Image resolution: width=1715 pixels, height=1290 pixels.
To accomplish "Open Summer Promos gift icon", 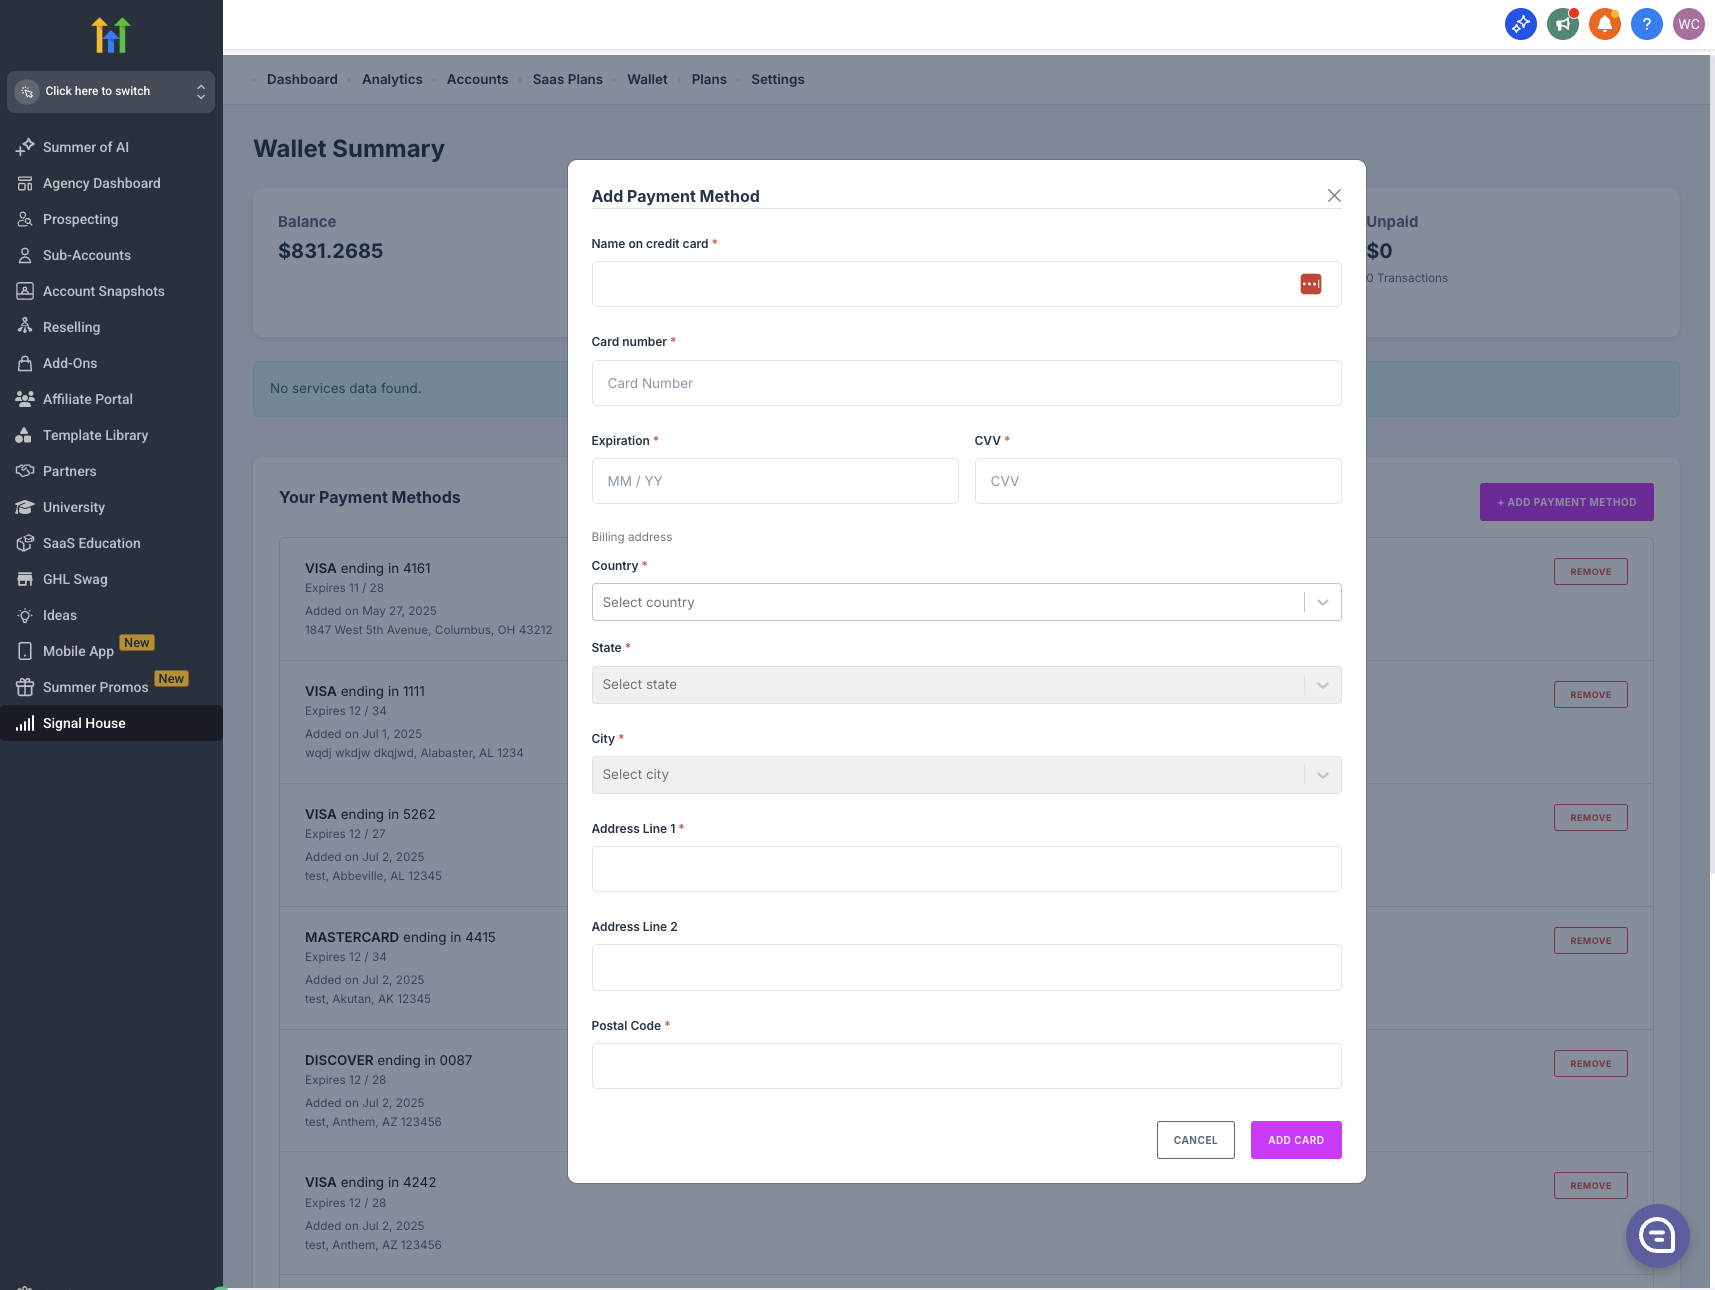I will (25, 687).
